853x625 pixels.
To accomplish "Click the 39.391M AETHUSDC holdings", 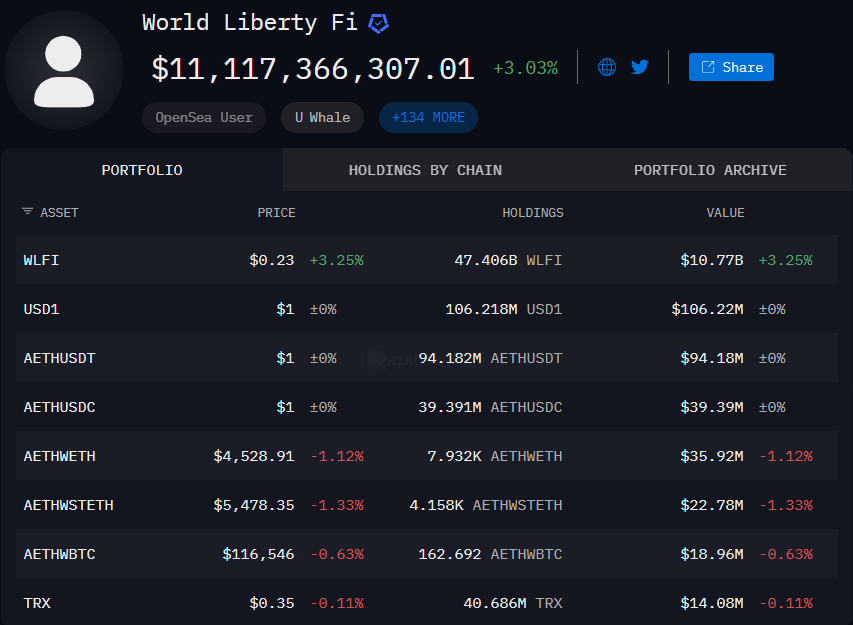I will (490, 407).
